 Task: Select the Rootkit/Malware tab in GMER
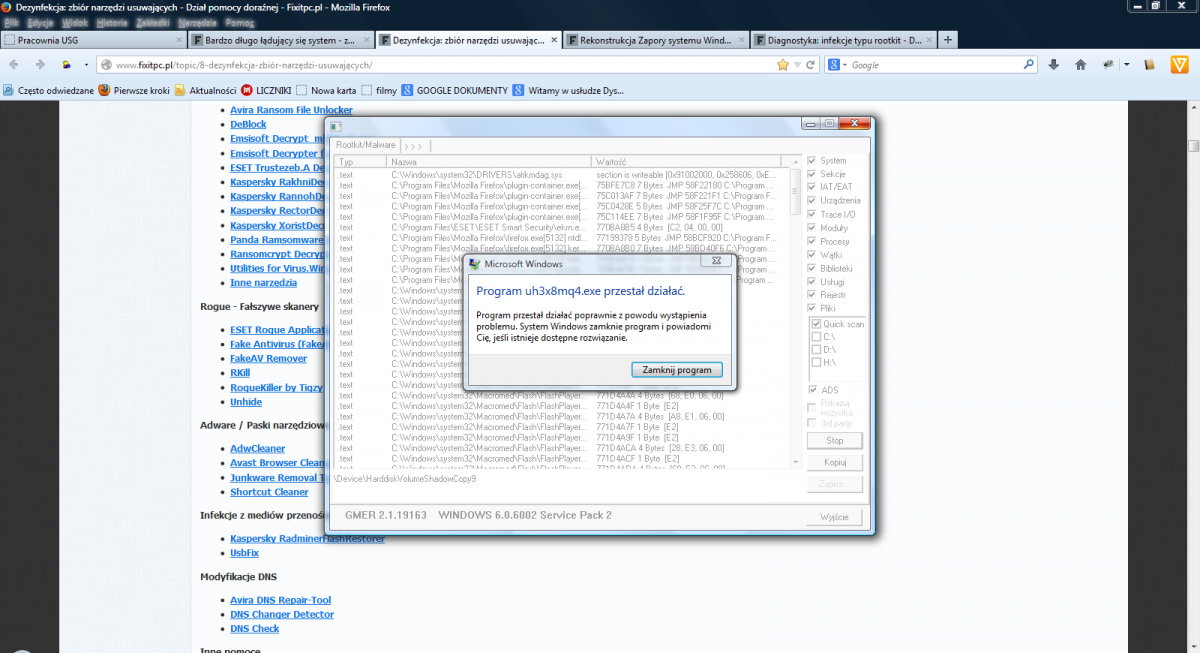[365, 145]
